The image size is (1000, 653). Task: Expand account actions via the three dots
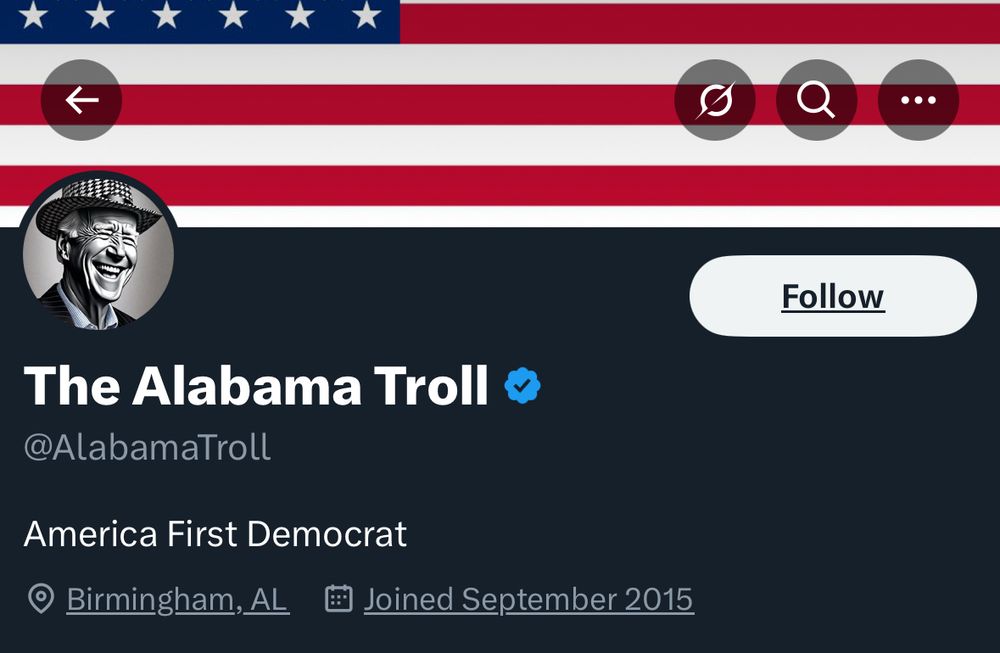pos(918,99)
